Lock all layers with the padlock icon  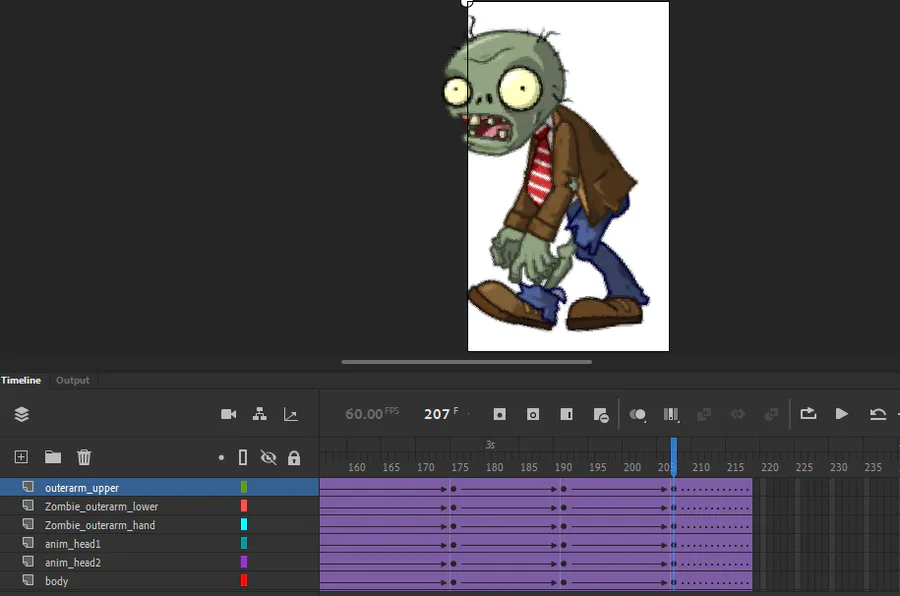[294, 458]
